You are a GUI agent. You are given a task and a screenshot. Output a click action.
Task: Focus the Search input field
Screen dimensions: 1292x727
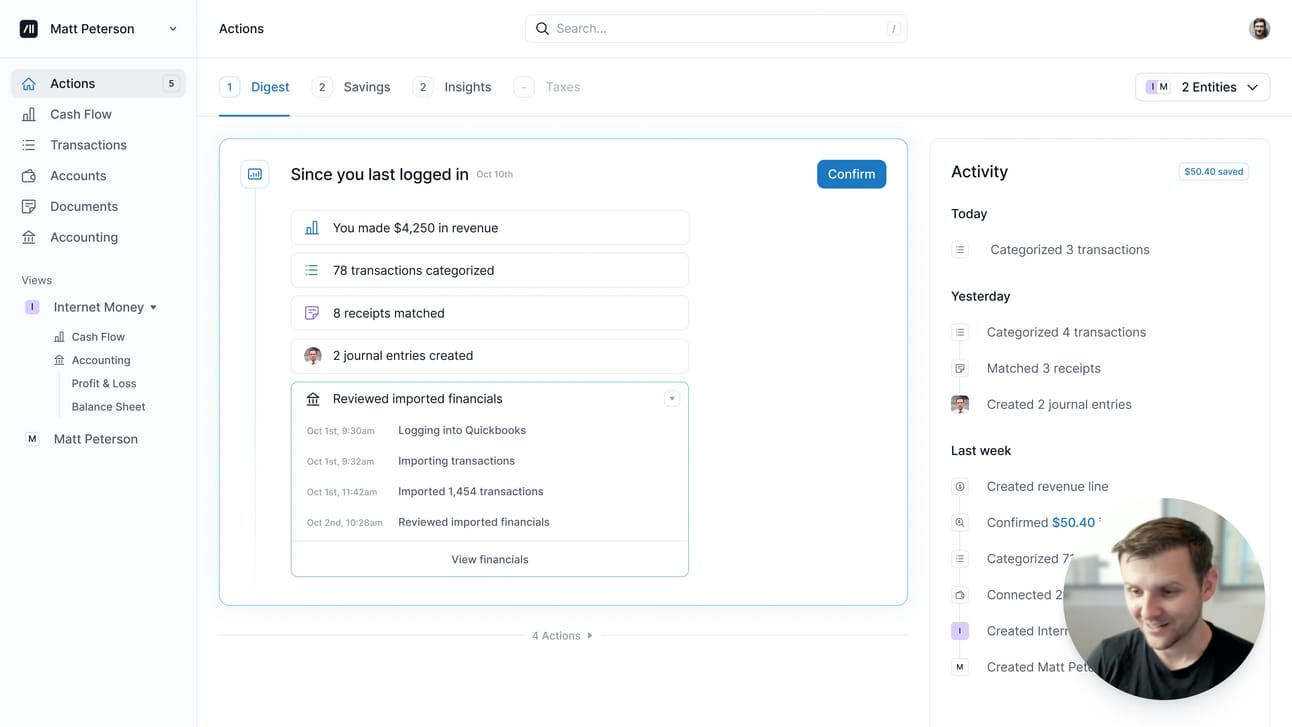[x=716, y=29]
